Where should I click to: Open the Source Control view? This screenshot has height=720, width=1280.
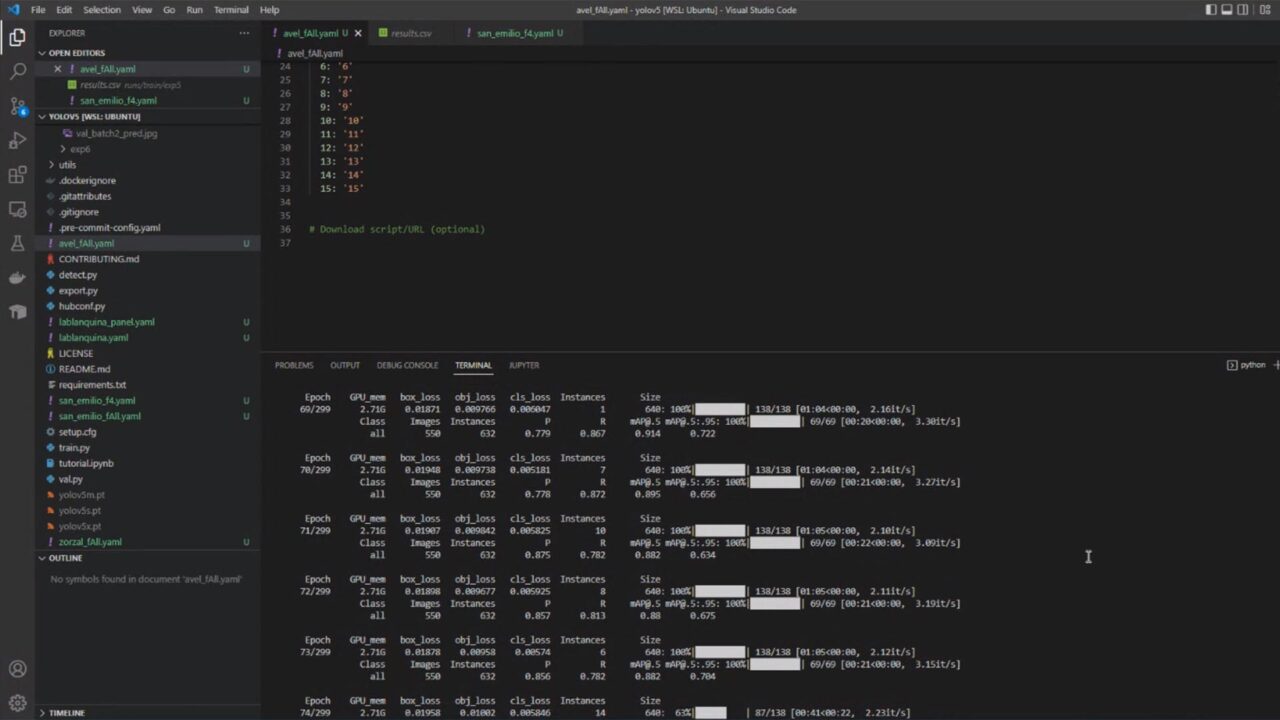(17, 106)
